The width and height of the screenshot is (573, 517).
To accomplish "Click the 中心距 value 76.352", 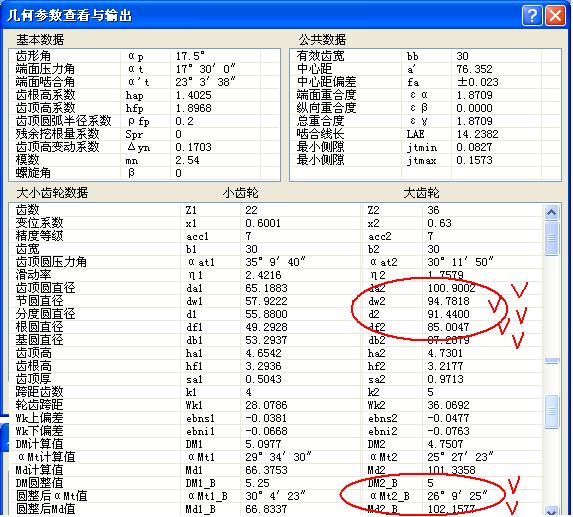I will tap(474, 69).
